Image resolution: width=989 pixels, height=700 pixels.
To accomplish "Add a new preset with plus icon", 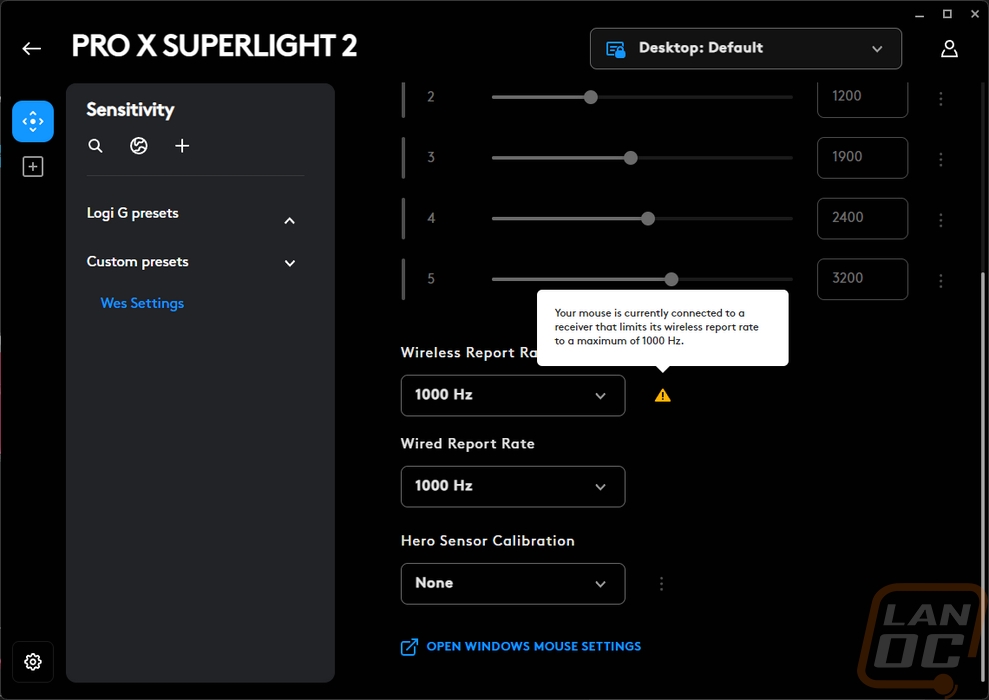I will tap(182, 146).
